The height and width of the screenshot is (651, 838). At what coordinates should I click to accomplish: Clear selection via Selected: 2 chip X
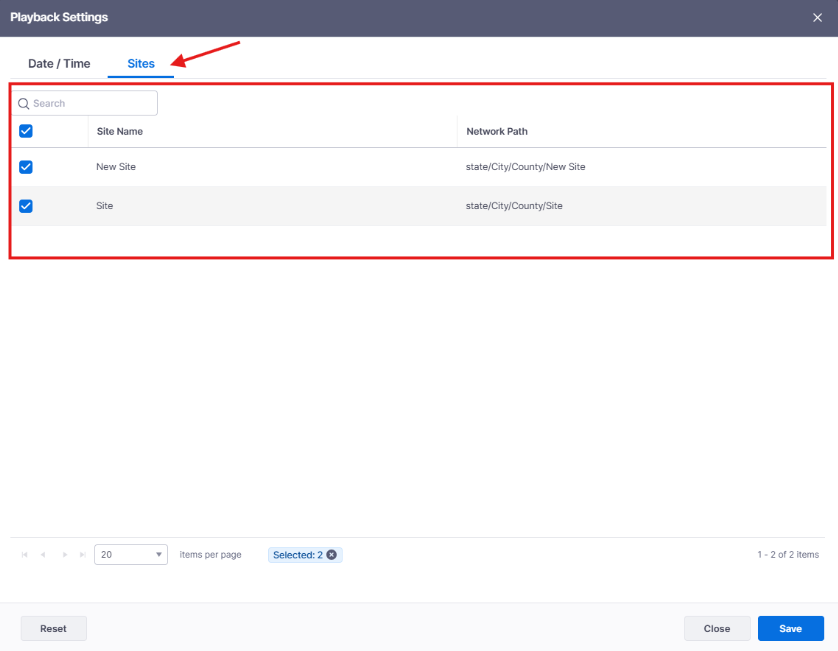click(332, 555)
